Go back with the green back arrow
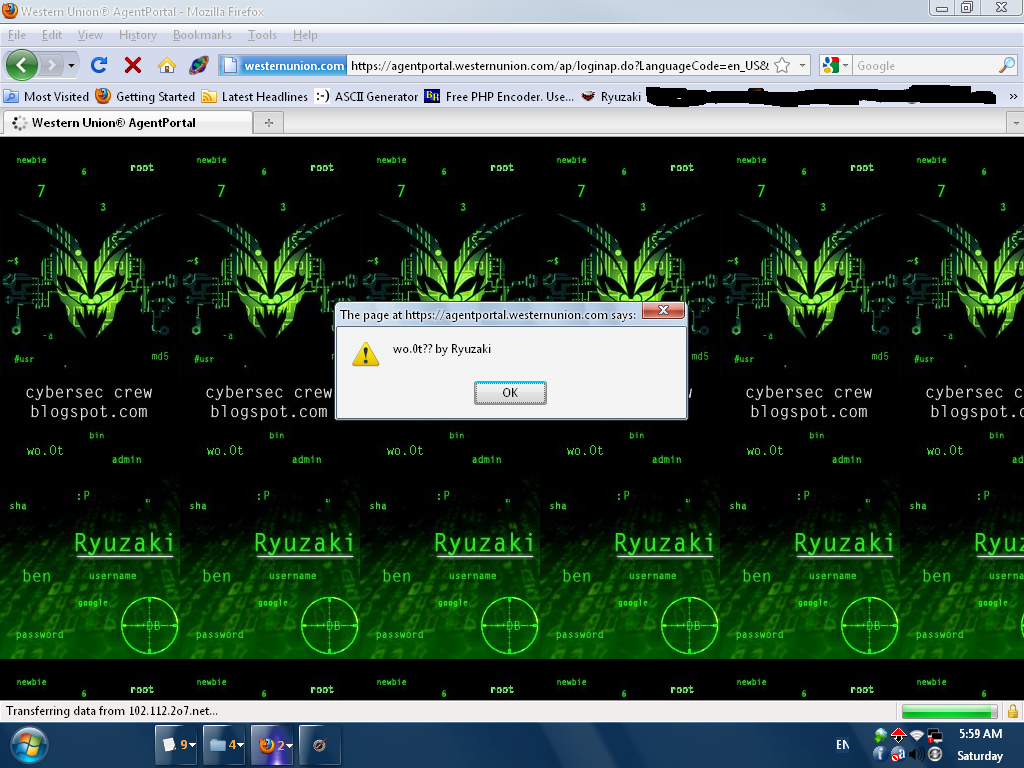The width and height of the screenshot is (1024, 768). coord(22,65)
